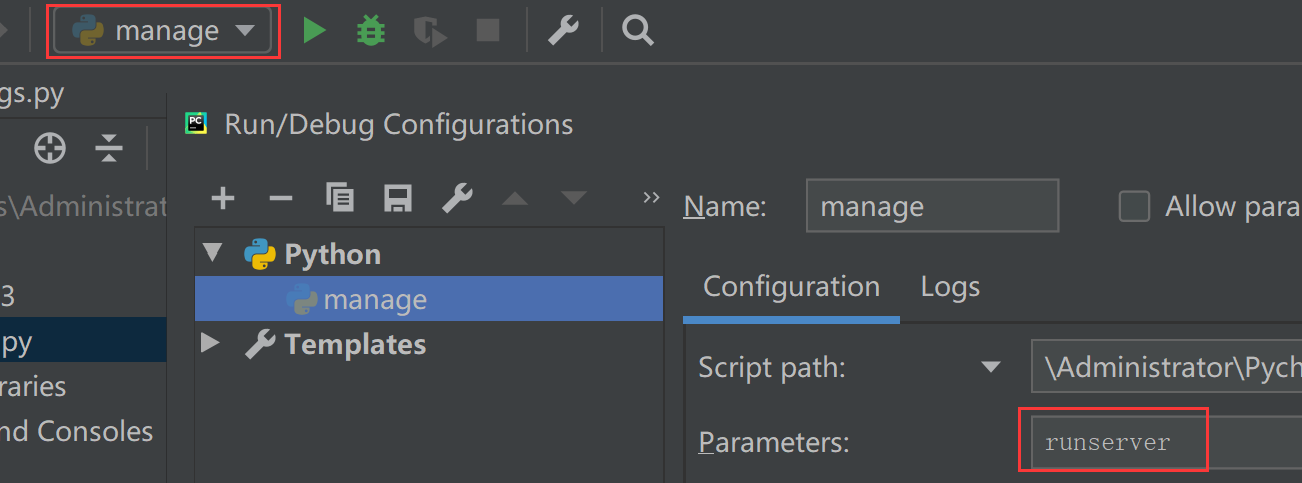Run with coverage icon
The width and height of the screenshot is (1302, 483).
coord(430,31)
